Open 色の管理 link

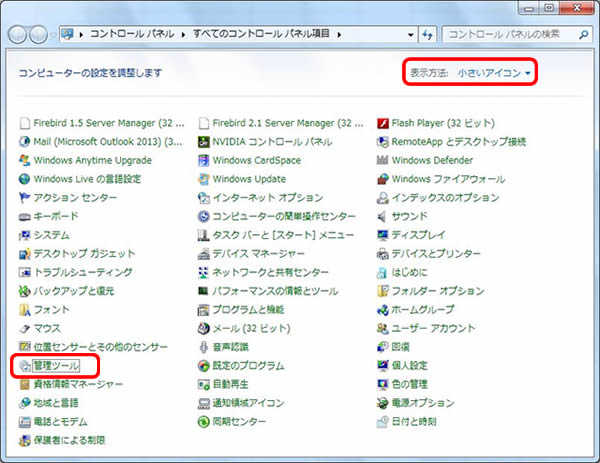coord(409,384)
